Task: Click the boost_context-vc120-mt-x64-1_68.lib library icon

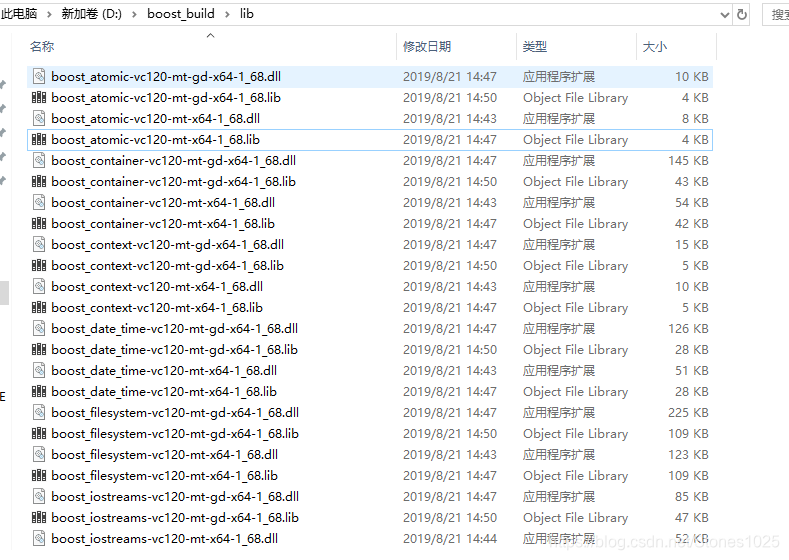Action: click(x=39, y=307)
